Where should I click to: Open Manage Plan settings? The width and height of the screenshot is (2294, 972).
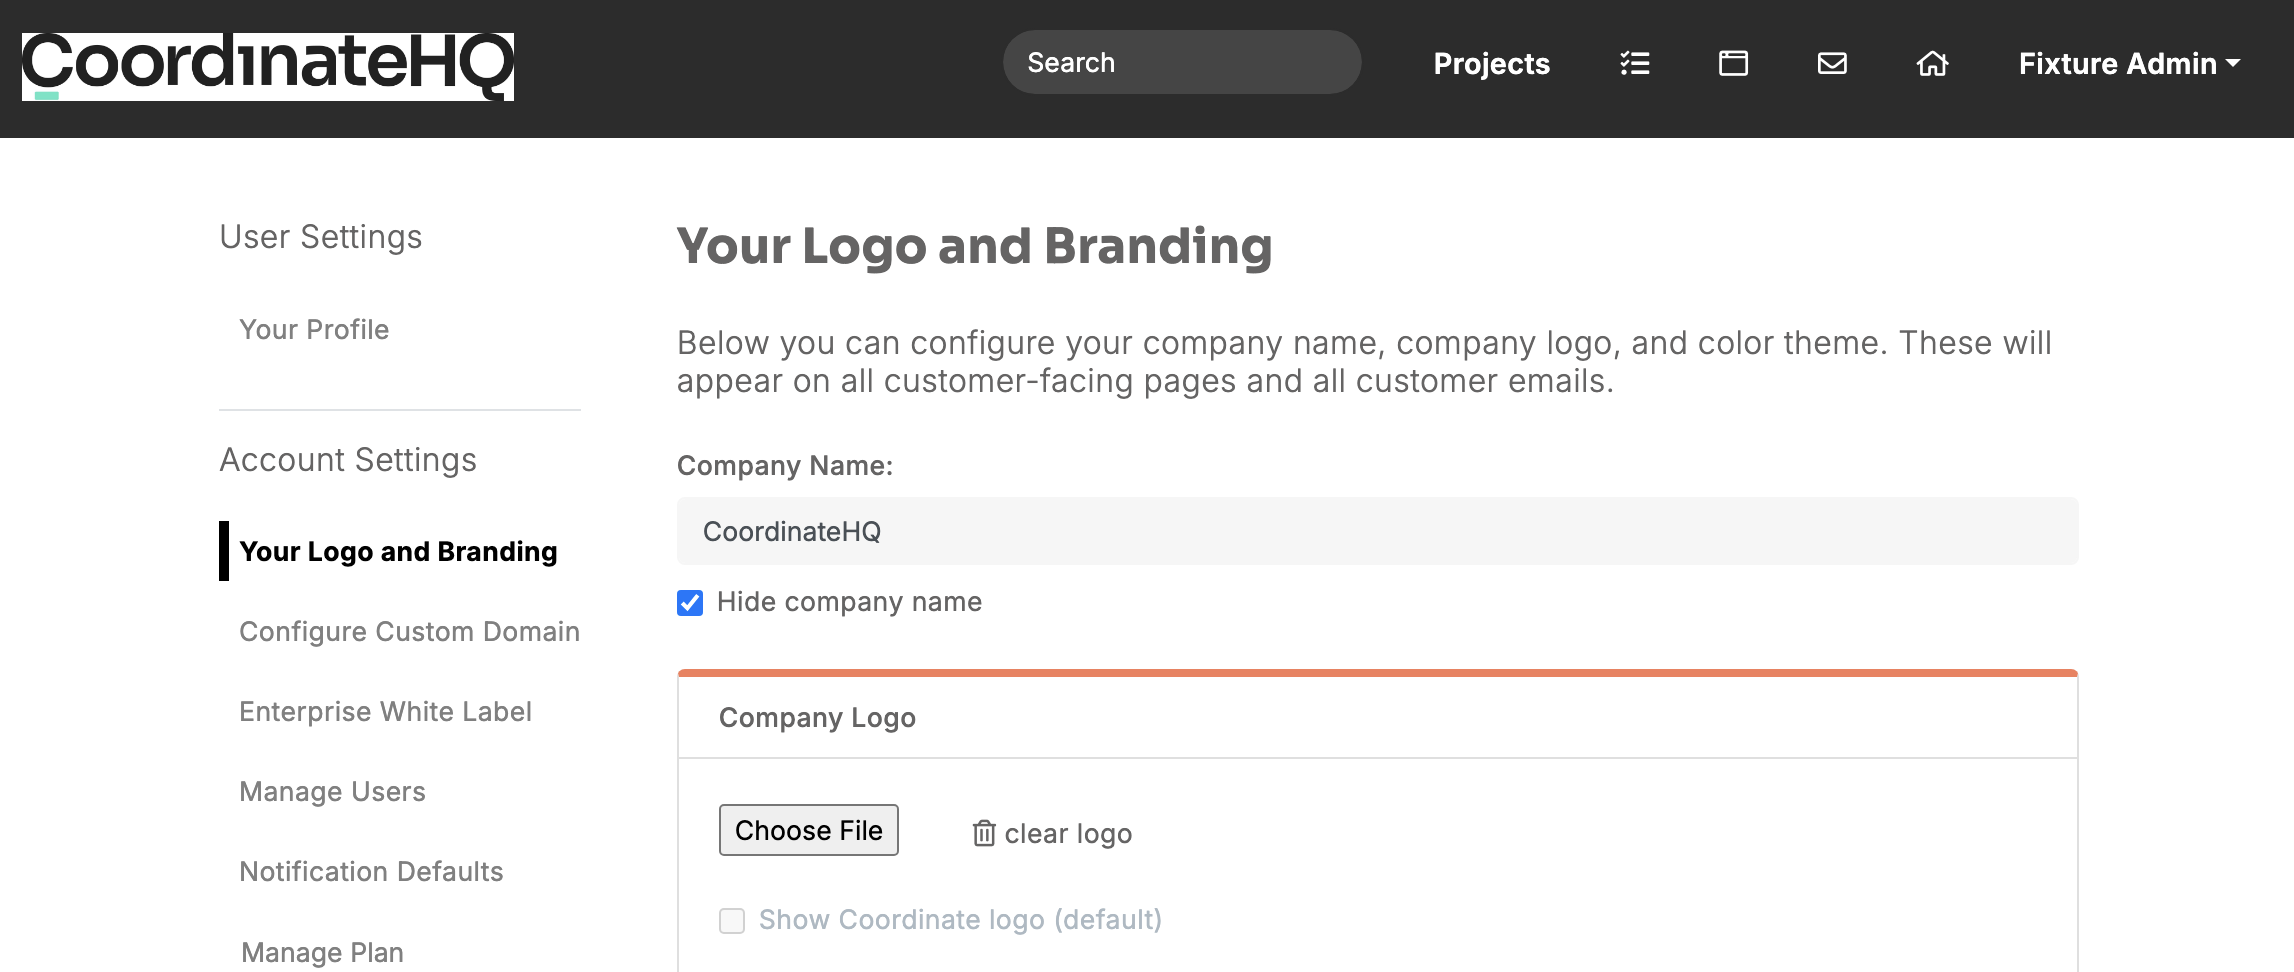(322, 952)
